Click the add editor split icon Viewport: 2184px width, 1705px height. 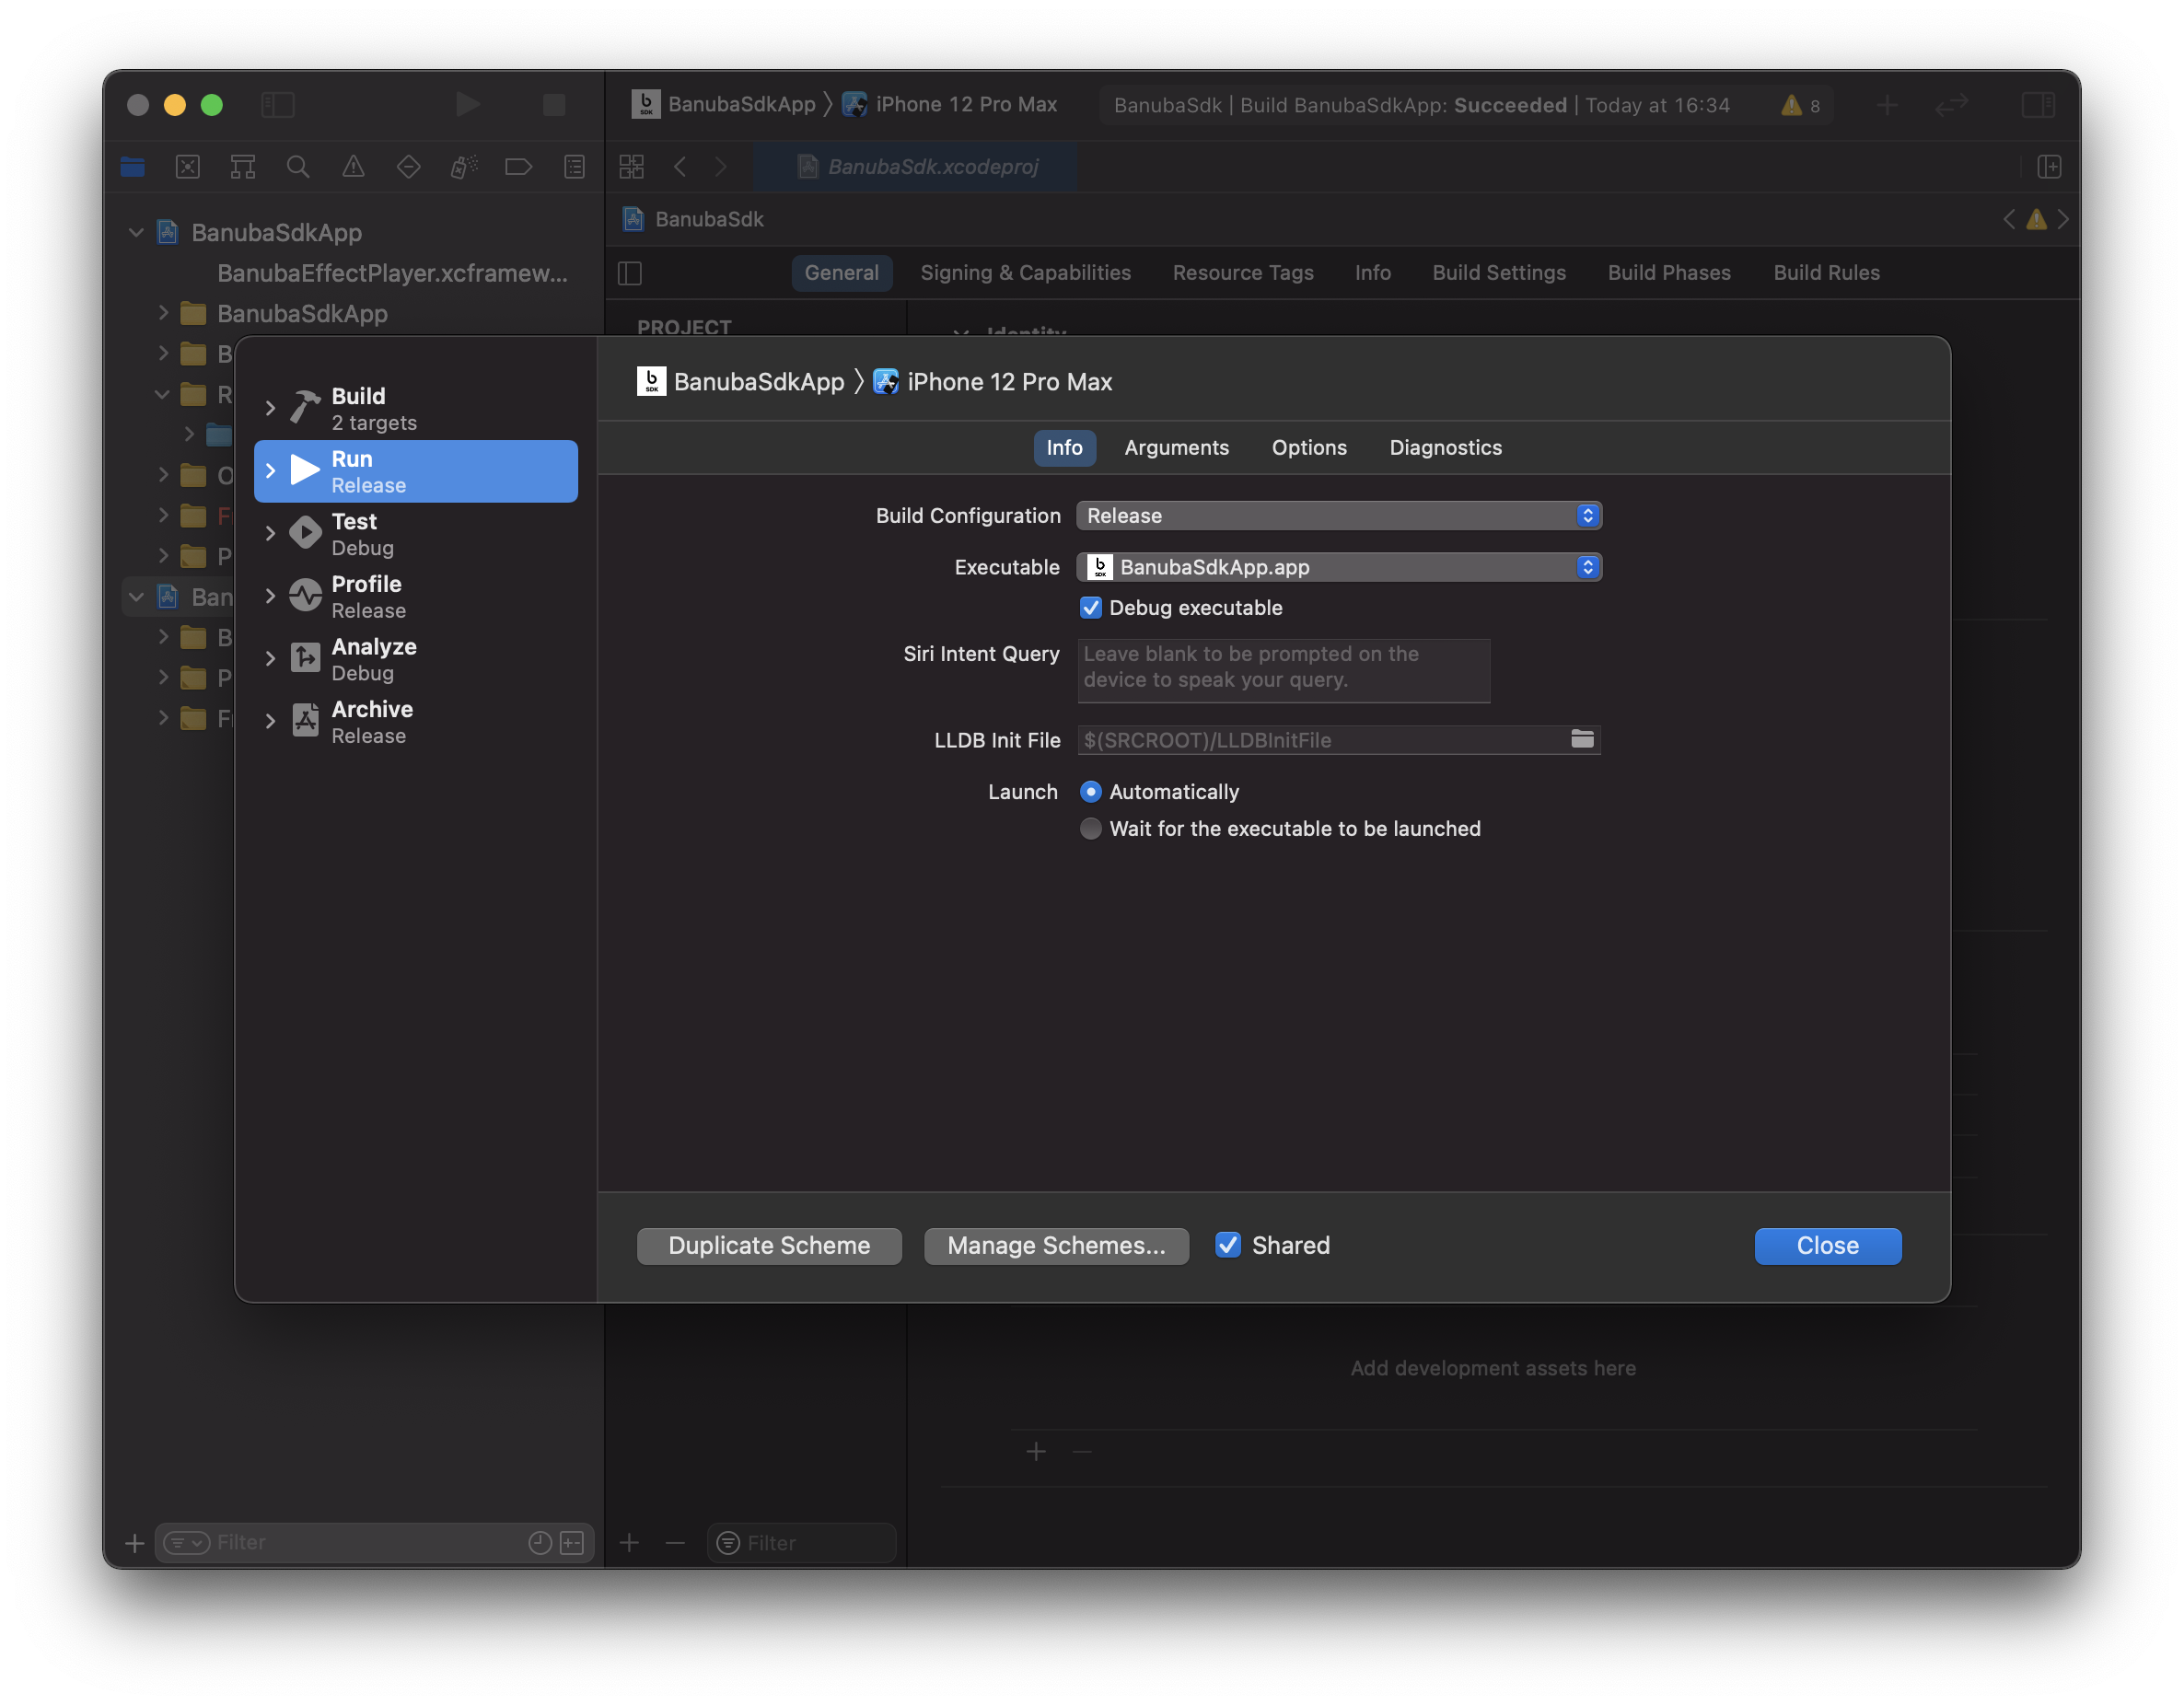click(x=2049, y=167)
